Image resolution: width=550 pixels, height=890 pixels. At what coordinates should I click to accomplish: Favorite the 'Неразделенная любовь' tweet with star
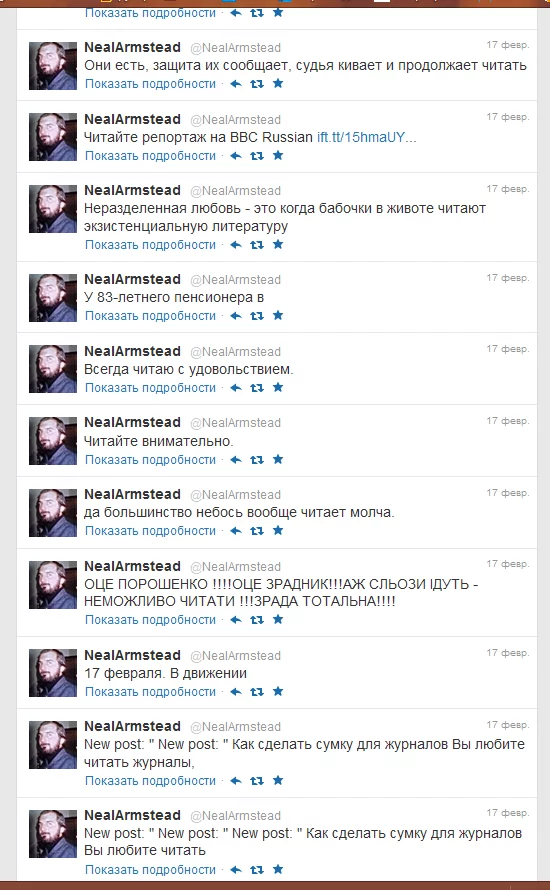point(278,245)
